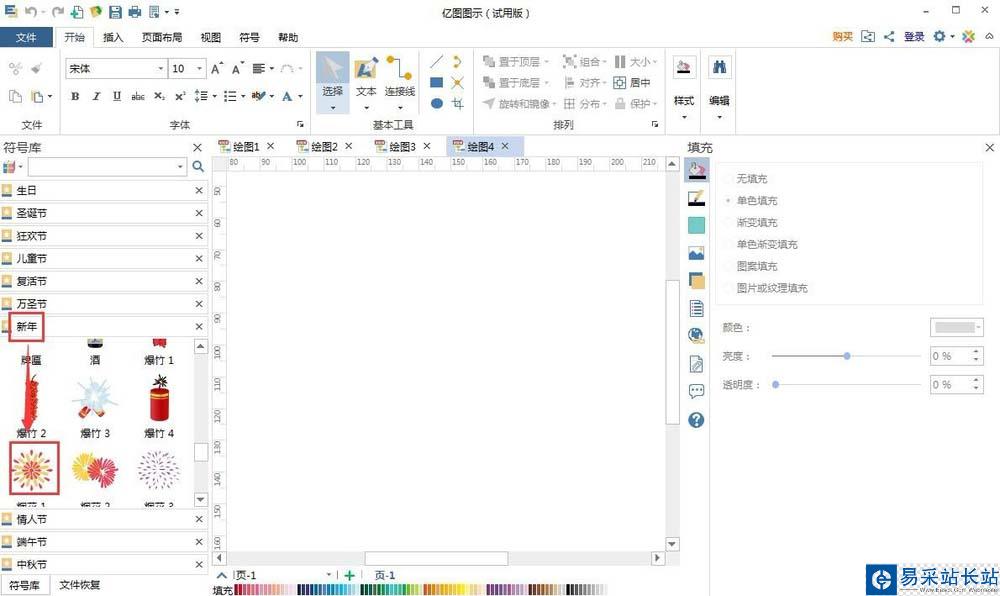The image size is (1000, 596).
Task: Open the Style paint icon
Action: tap(684, 68)
